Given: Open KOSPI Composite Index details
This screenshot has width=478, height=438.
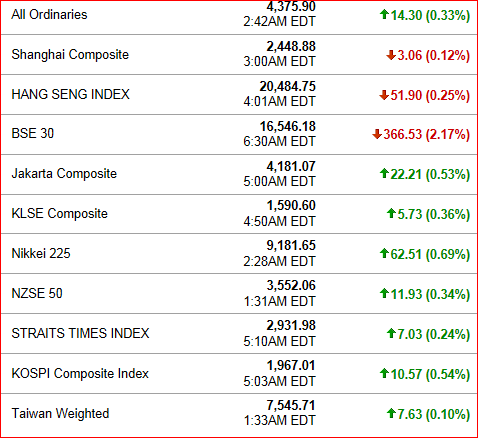Looking at the screenshot, I should [x=80, y=373].
